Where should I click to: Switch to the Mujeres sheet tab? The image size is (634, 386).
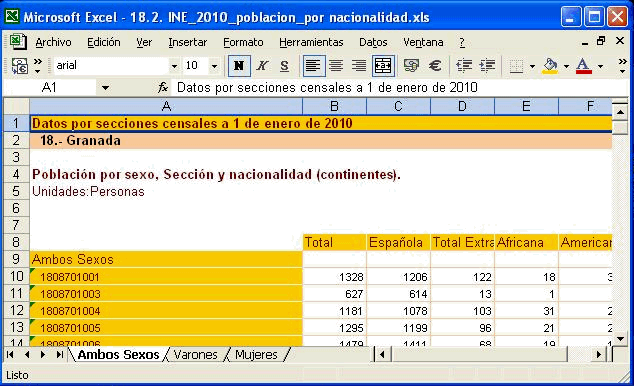coord(256,354)
